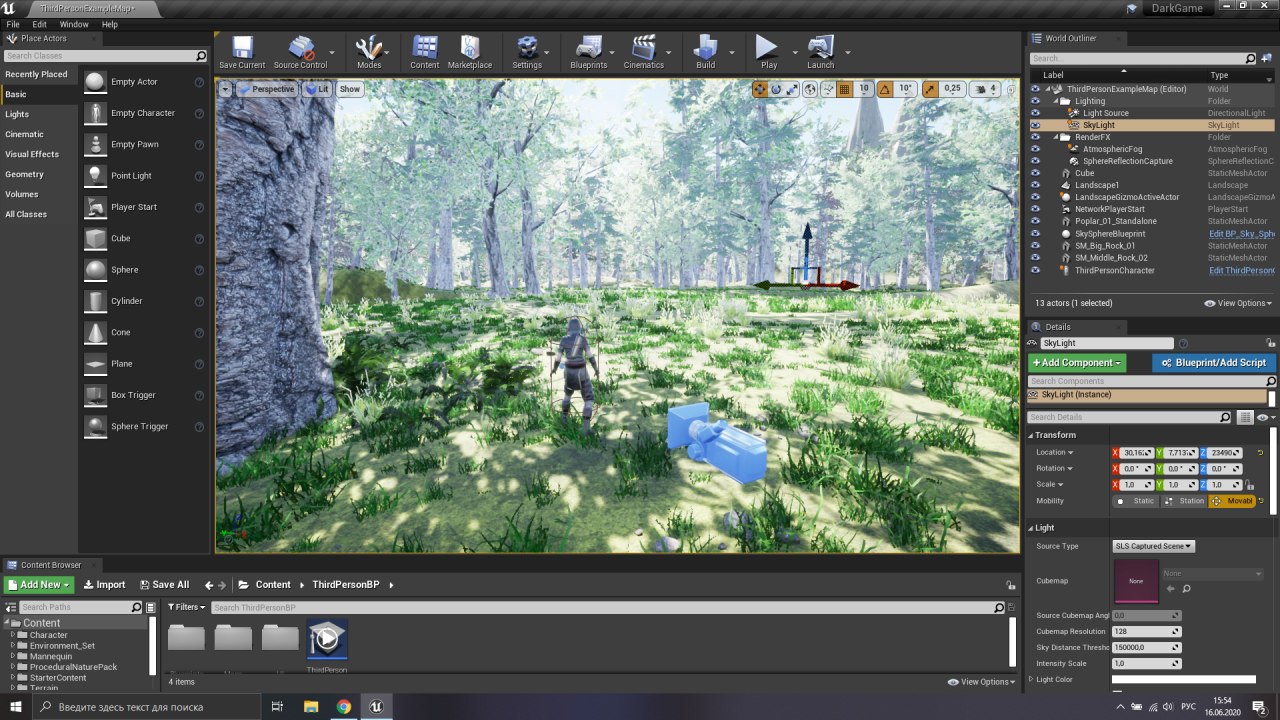Set Mobility to Stationary

coord(1183,501)
